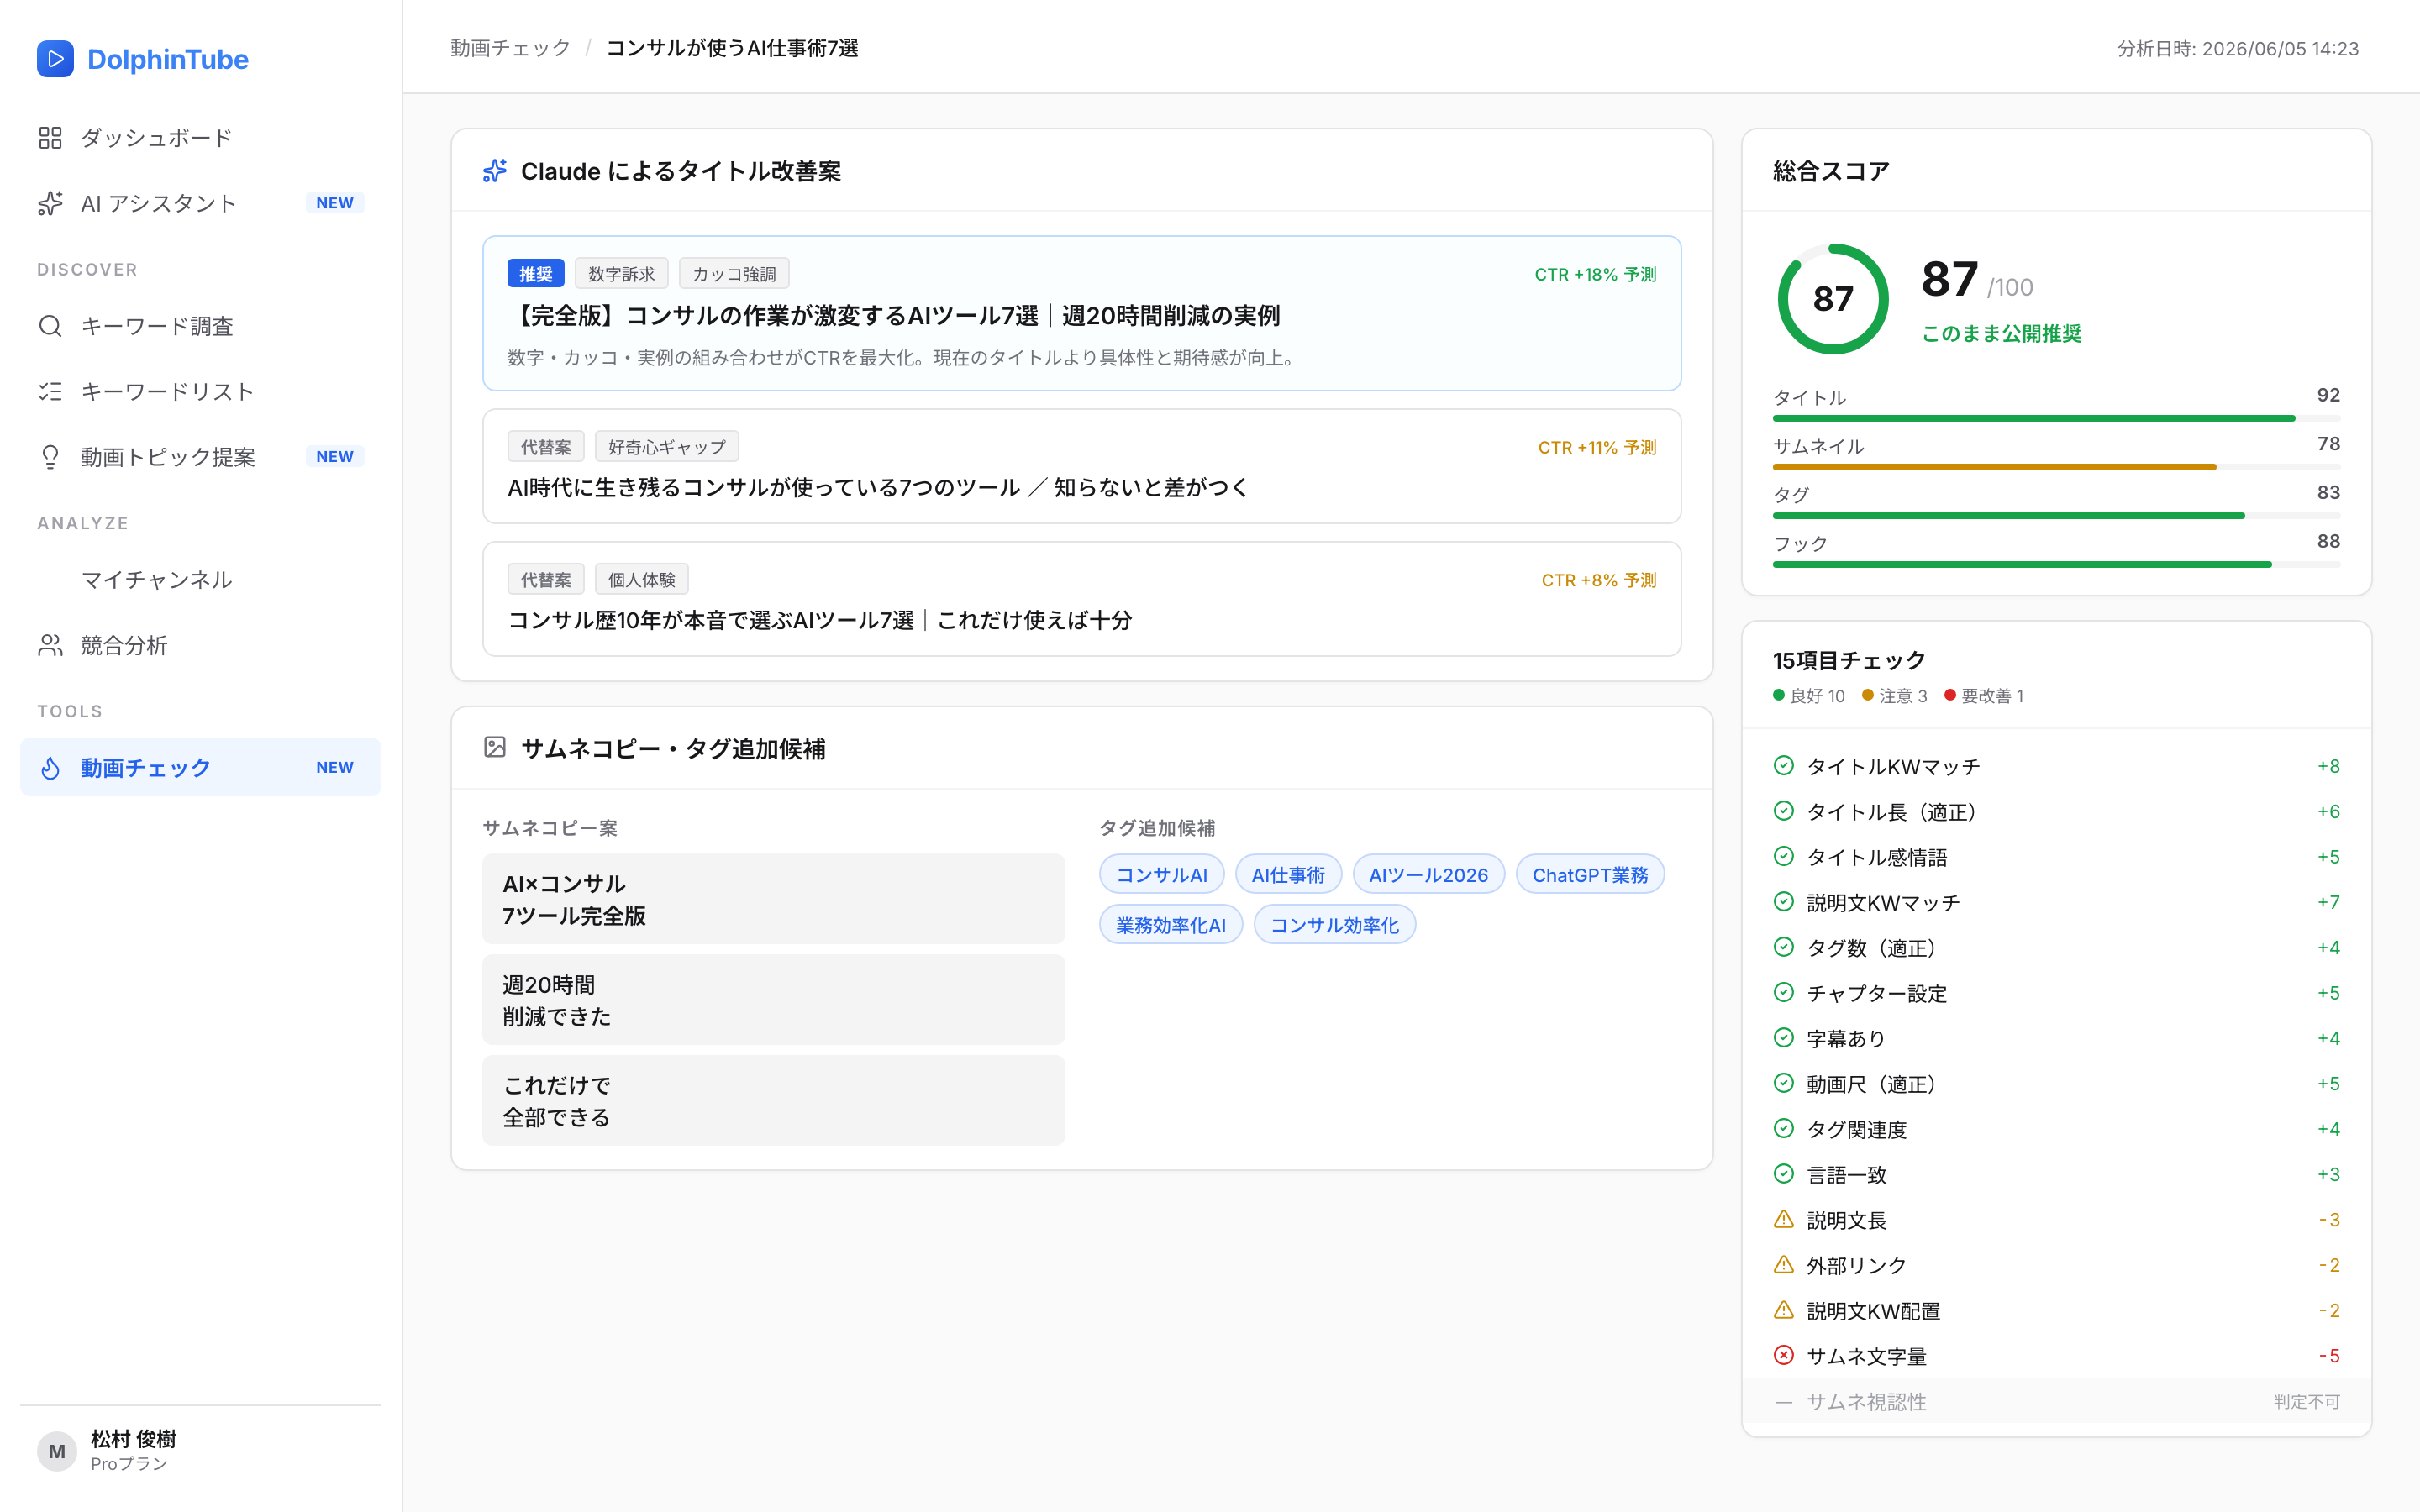Click the check icon for 言語一致

point(1784,1174)
